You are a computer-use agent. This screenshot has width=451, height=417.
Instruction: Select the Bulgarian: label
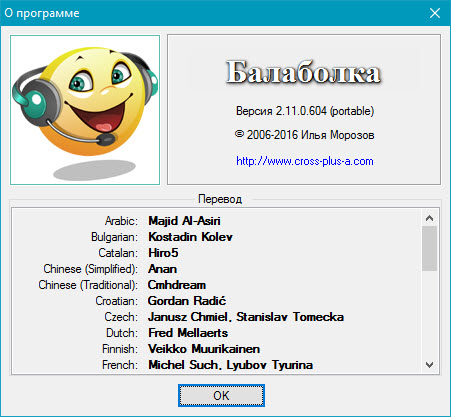(x=114, y=237)
